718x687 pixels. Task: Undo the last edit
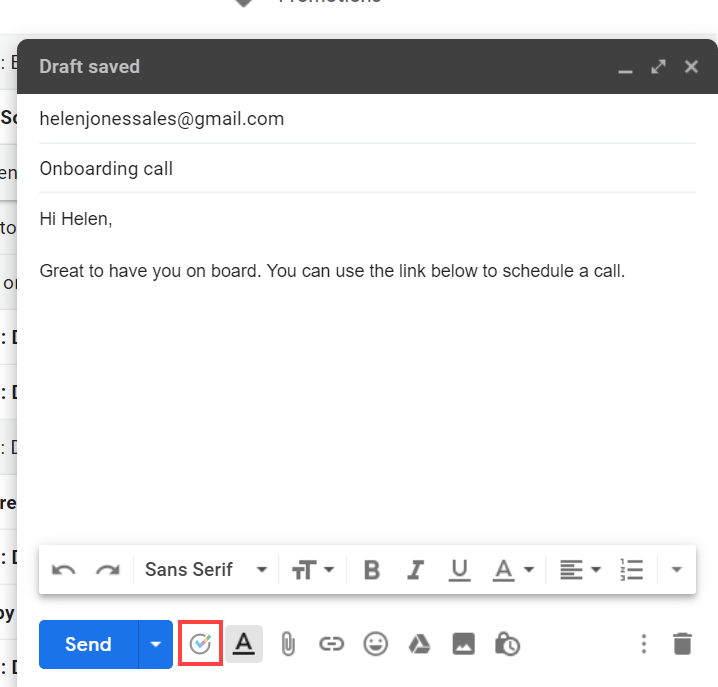[x=64, y=570]
